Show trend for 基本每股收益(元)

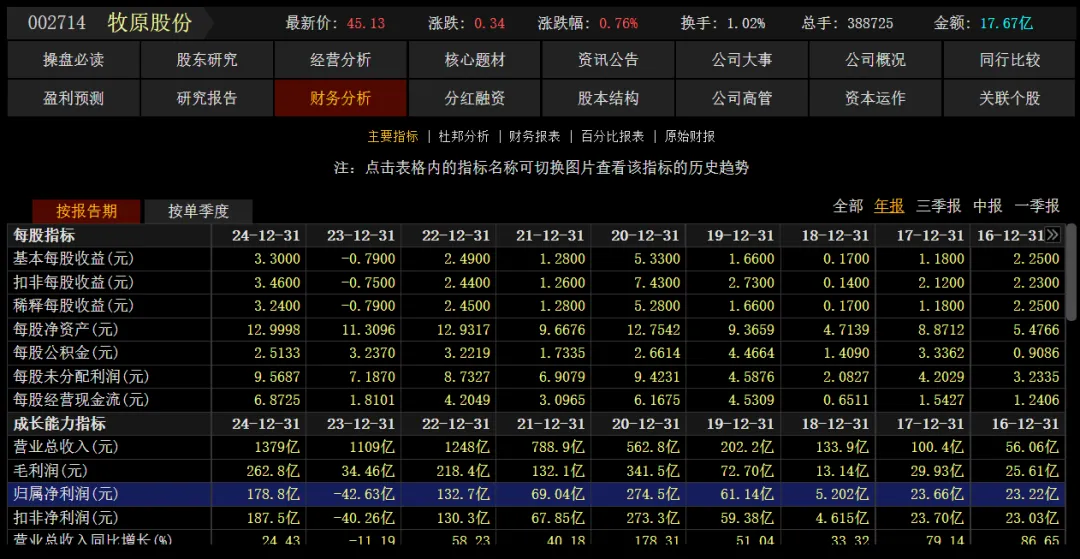74,259
